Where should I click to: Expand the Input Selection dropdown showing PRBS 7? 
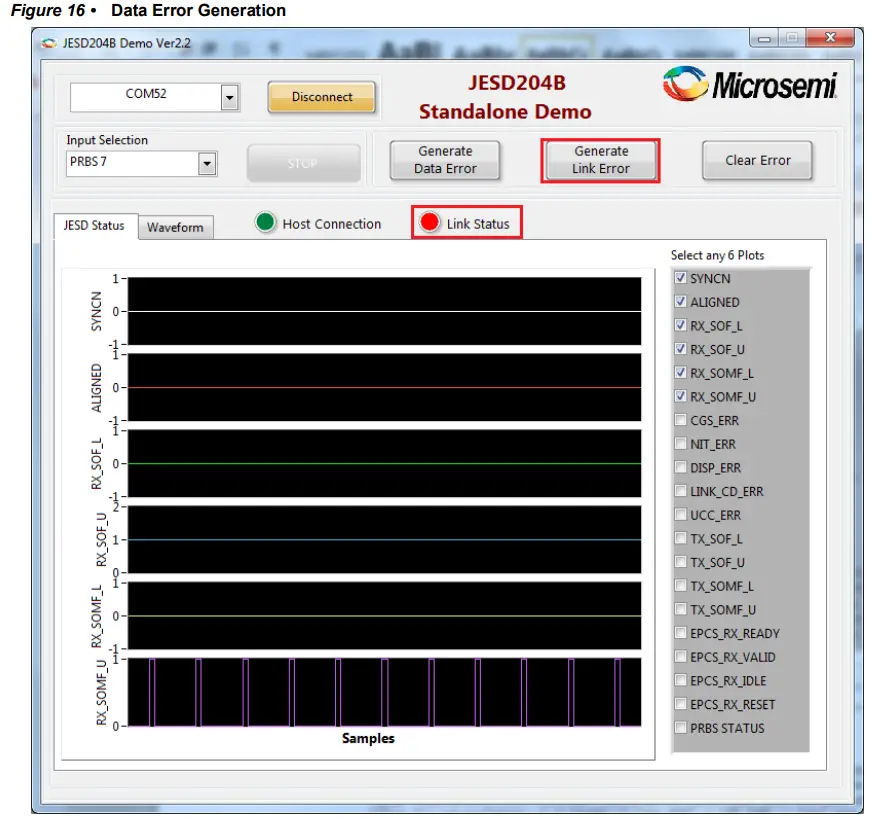click(x=205, y=162)
